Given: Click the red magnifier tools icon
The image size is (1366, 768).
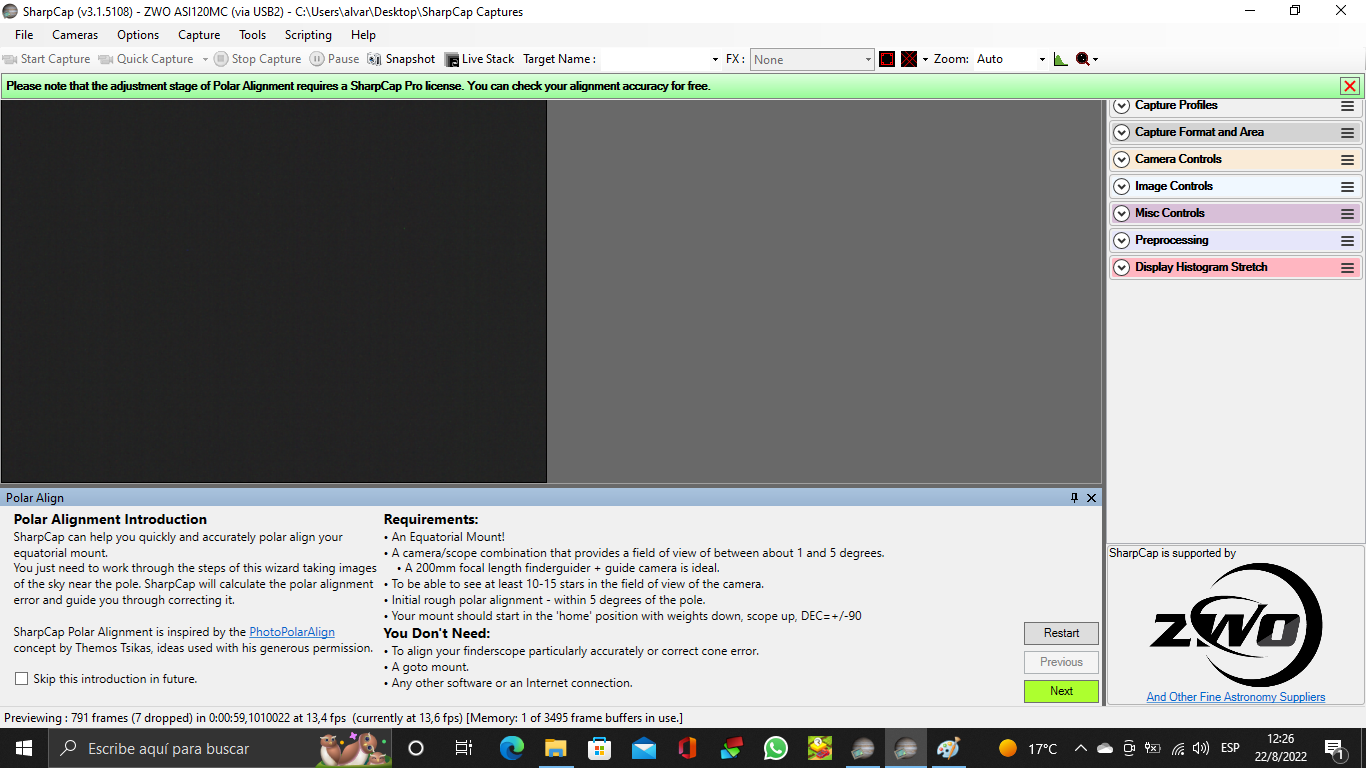Looking at the screenshot, I should (1083, 59).
